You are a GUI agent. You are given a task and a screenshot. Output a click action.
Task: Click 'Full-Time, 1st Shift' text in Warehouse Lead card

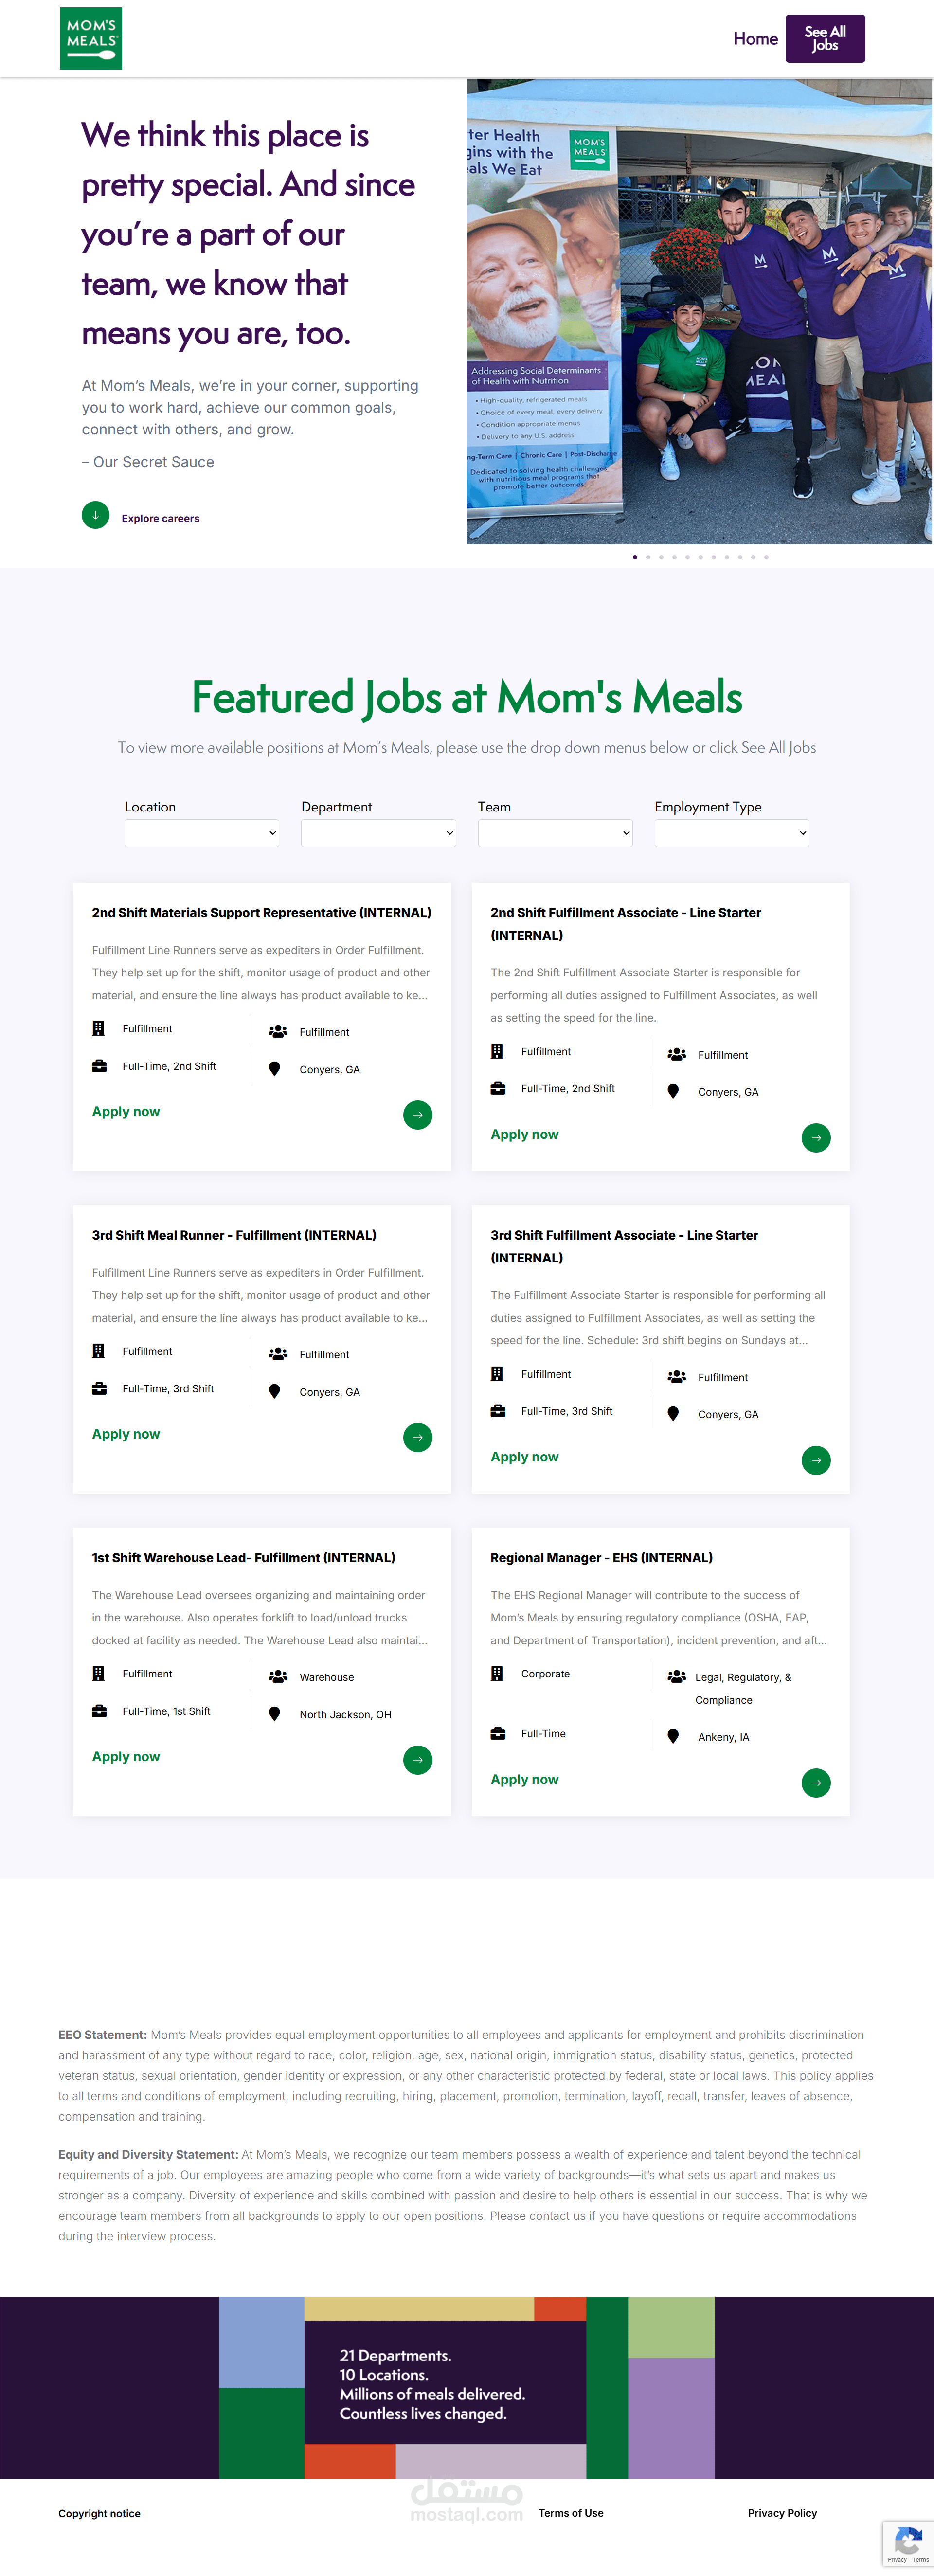pos(166,1712)
